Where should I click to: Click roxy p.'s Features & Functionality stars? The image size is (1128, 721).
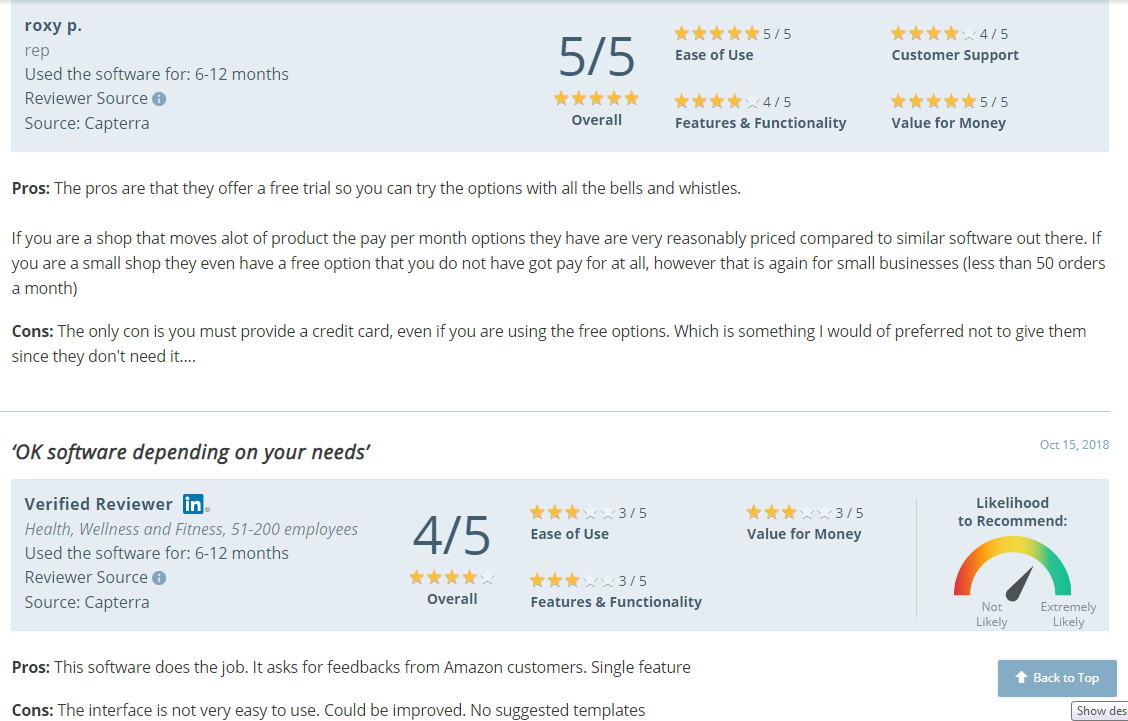coord(717,101)
